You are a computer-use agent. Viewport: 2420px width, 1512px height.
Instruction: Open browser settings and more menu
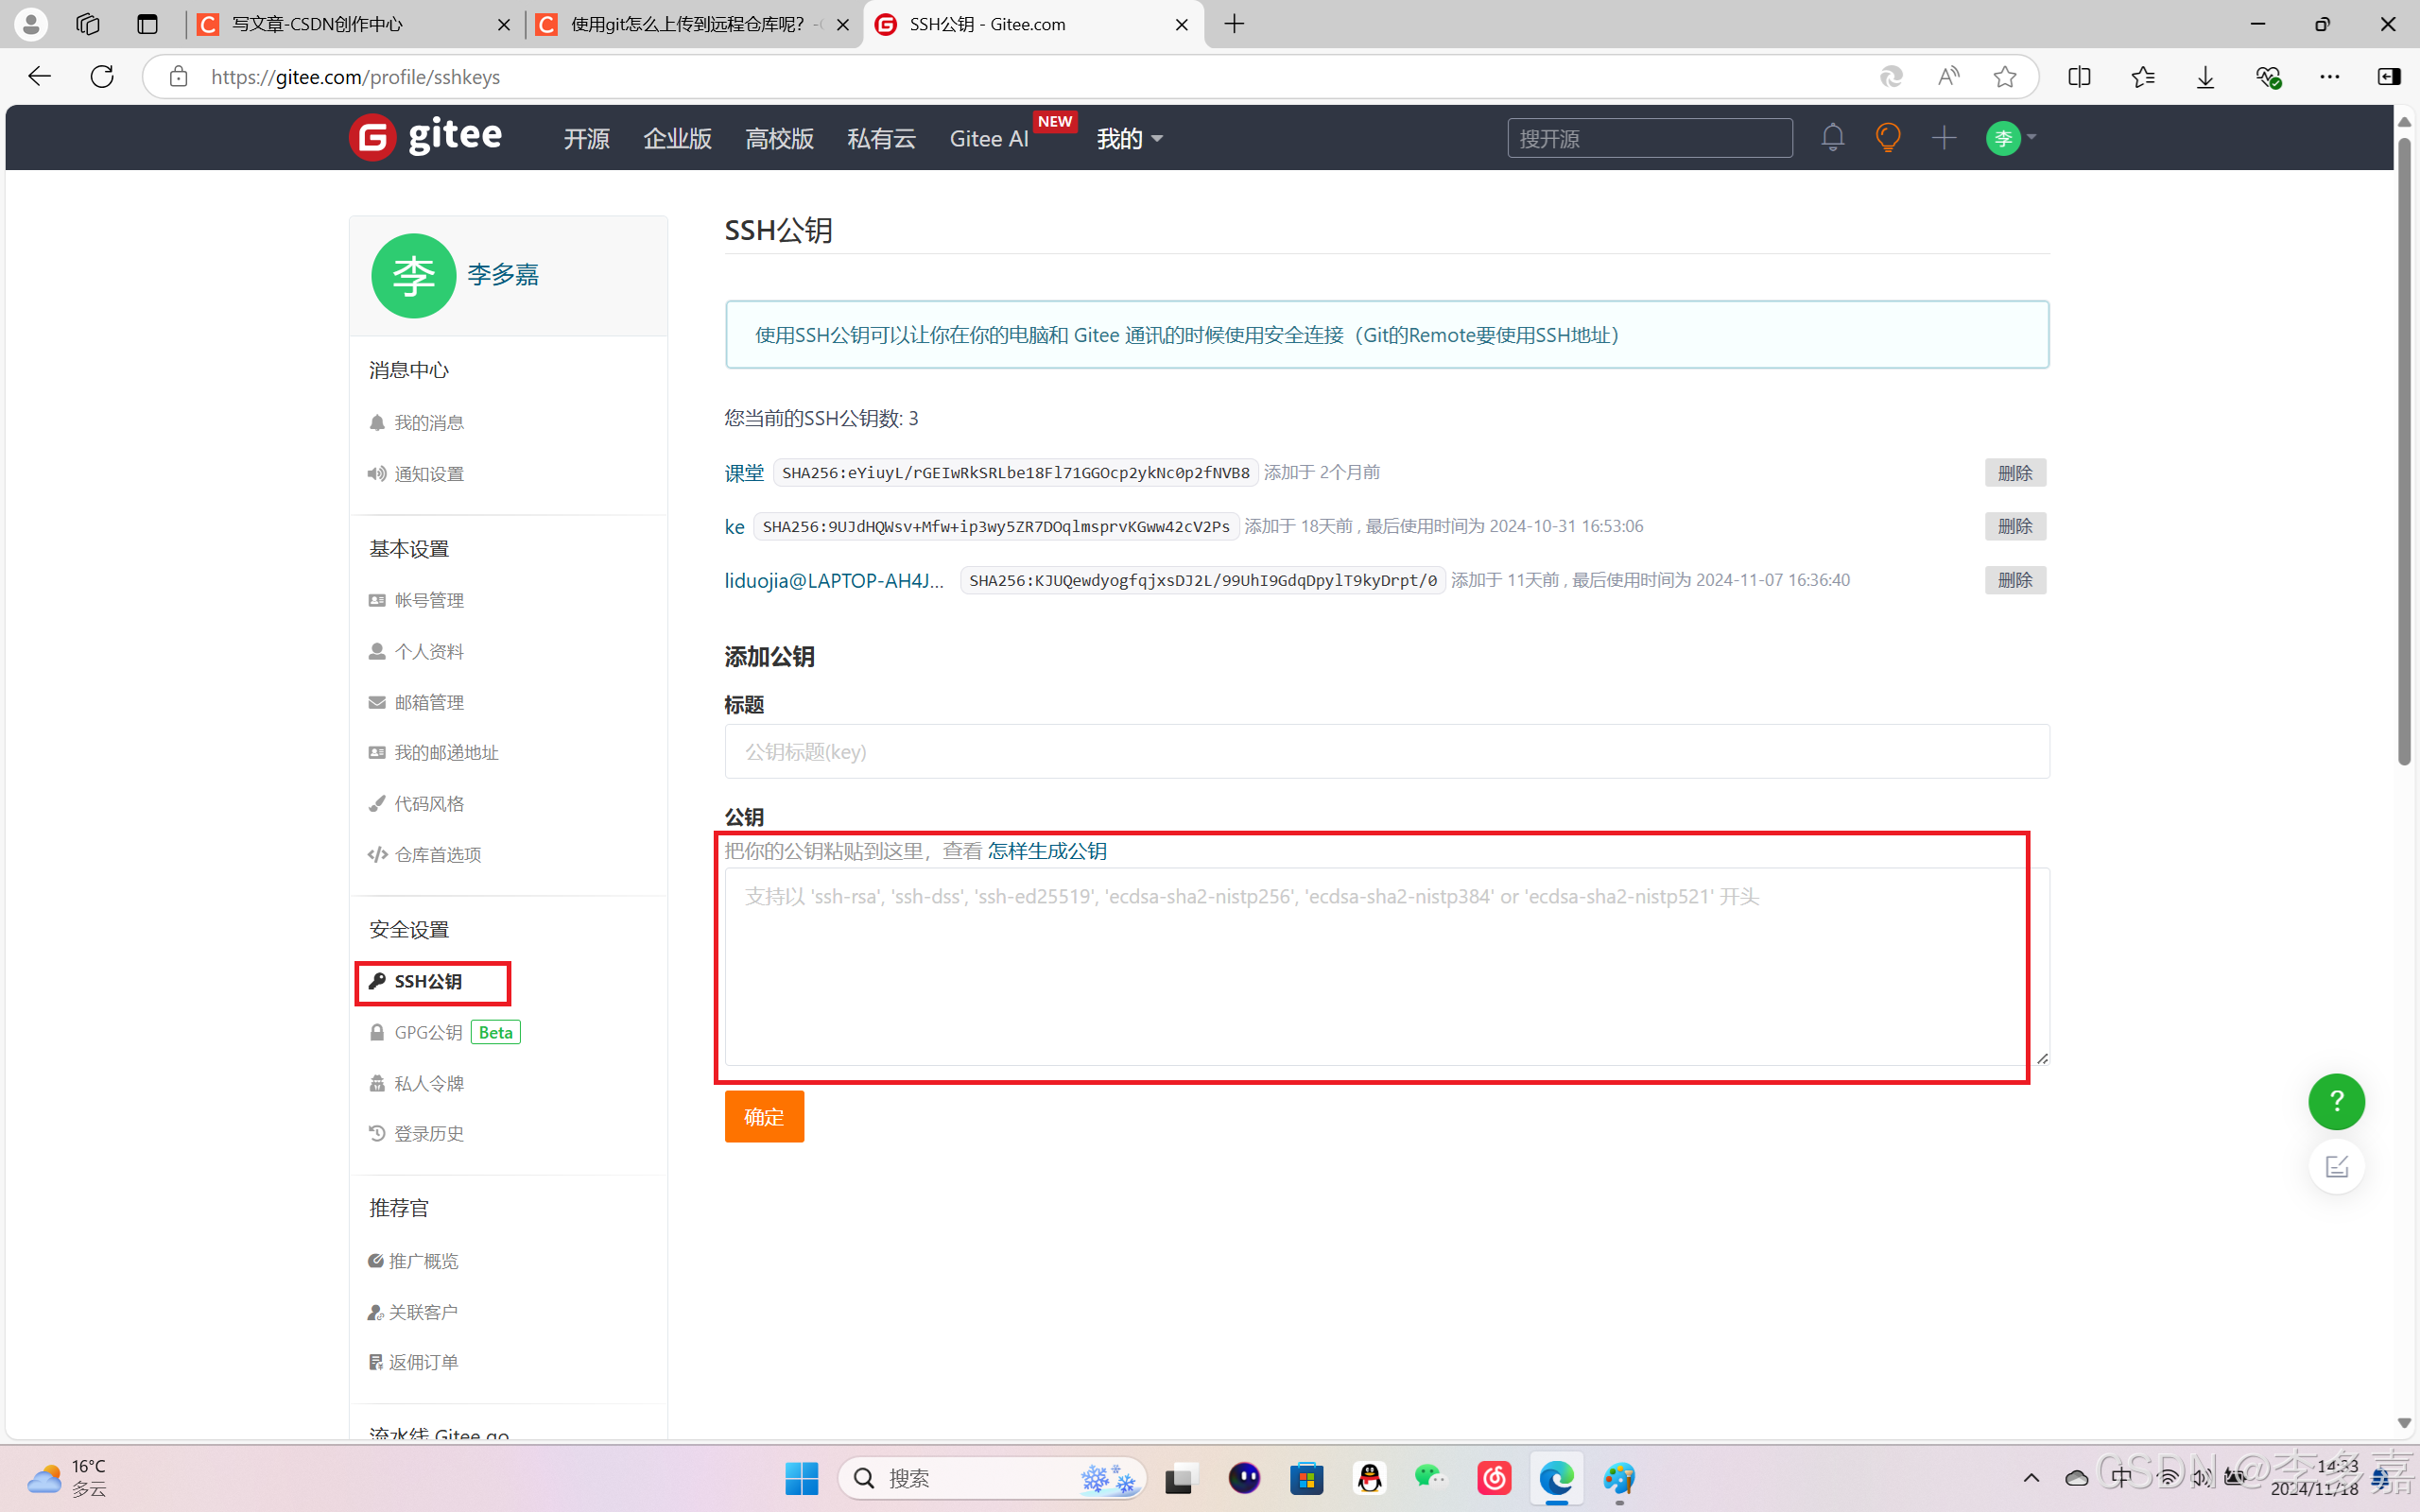[2329, 77]
